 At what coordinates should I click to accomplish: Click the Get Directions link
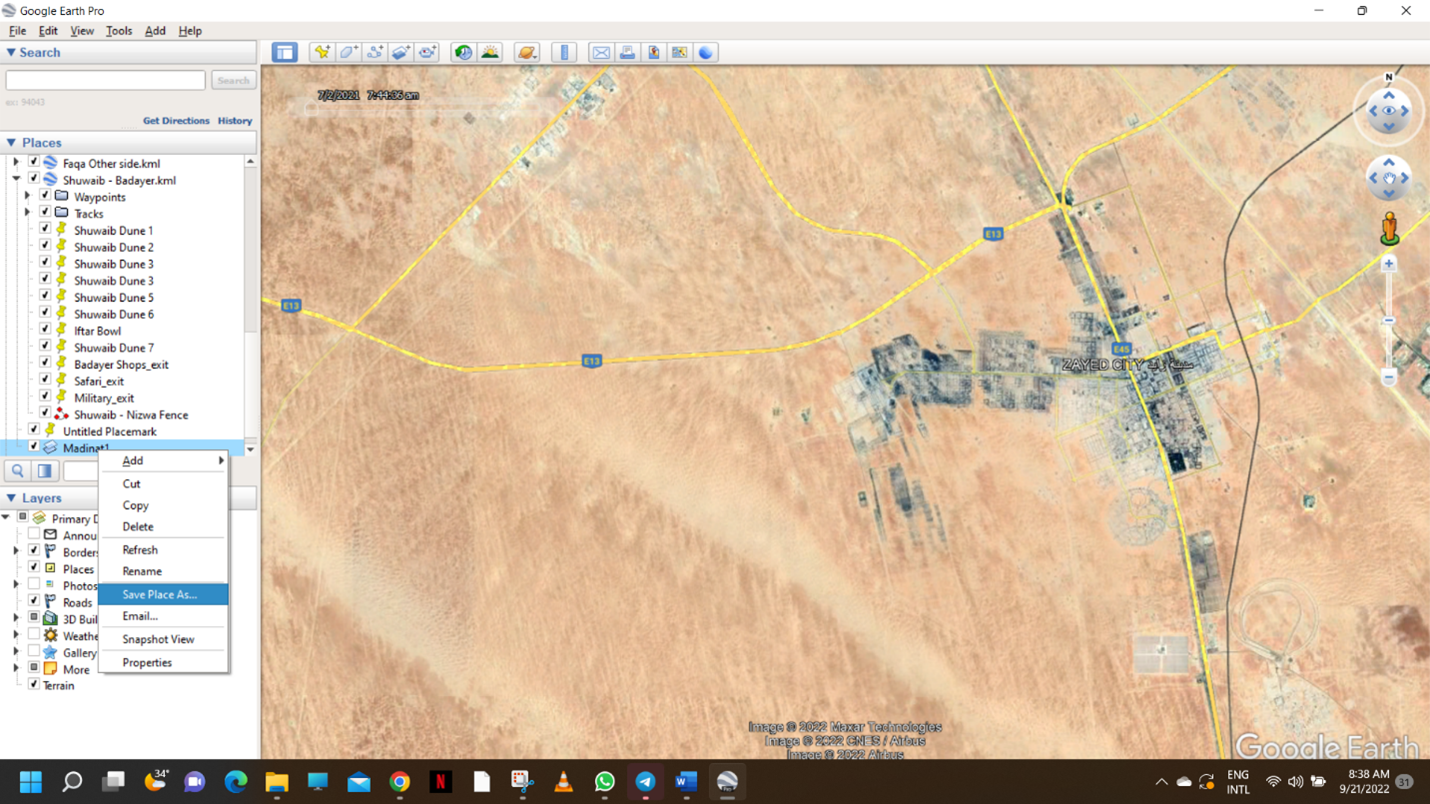tap(176, 121)
